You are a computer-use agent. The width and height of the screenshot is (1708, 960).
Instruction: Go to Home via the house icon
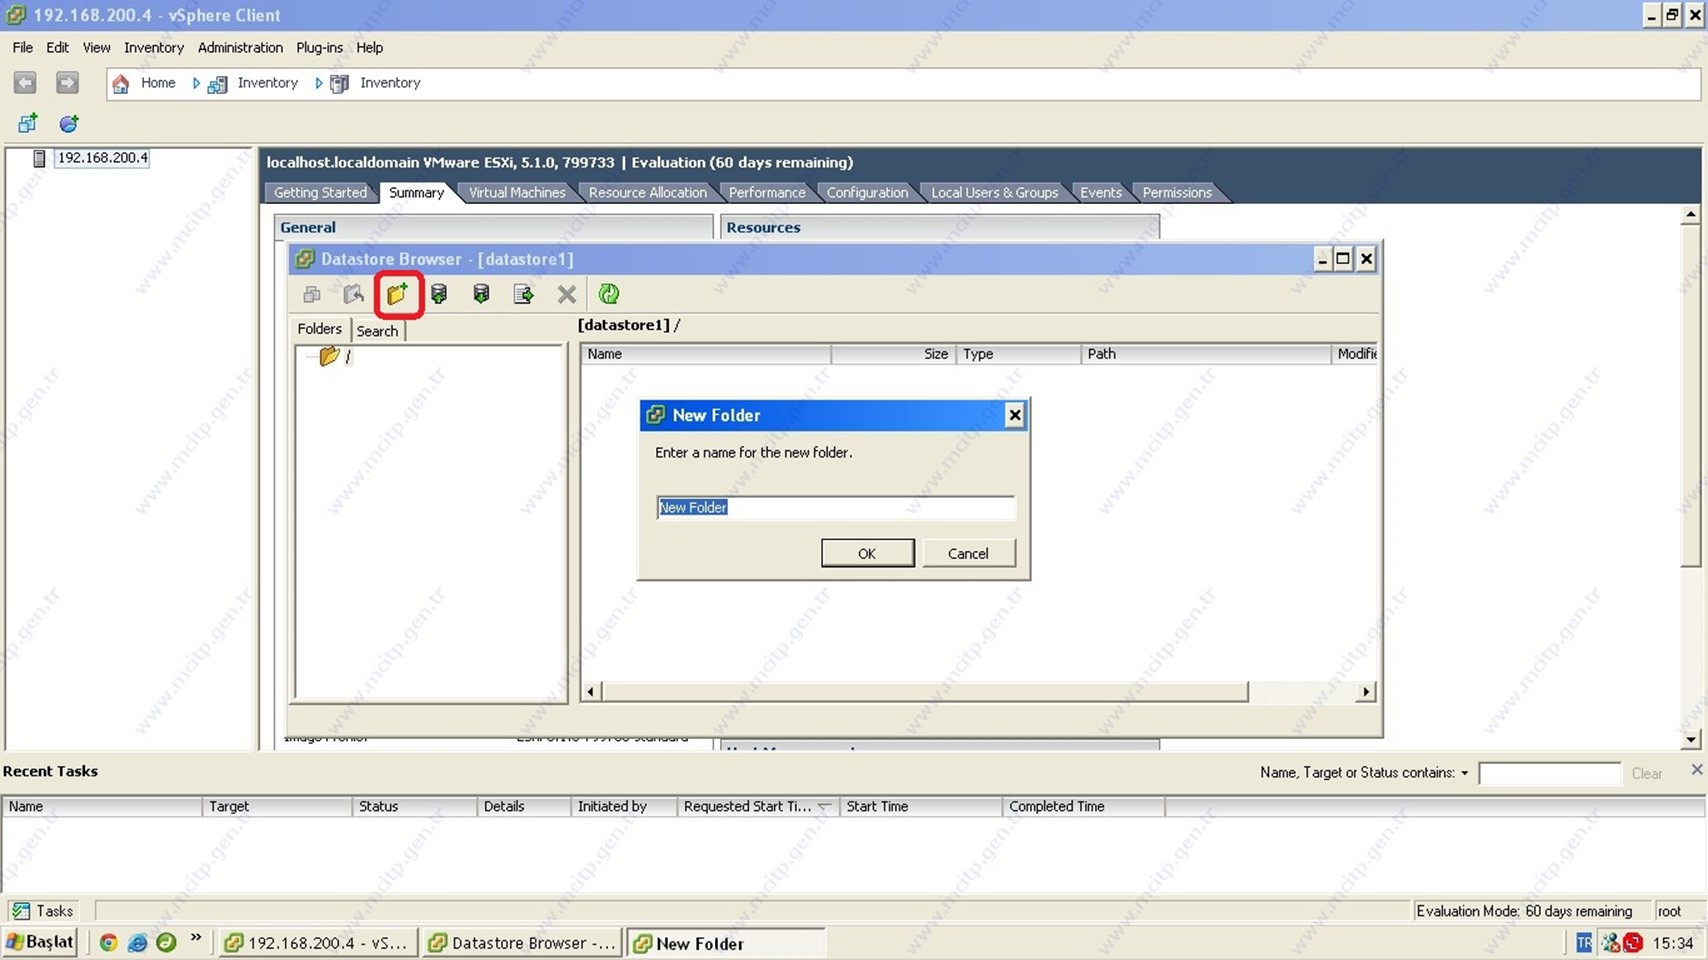(x=120, y=83)
